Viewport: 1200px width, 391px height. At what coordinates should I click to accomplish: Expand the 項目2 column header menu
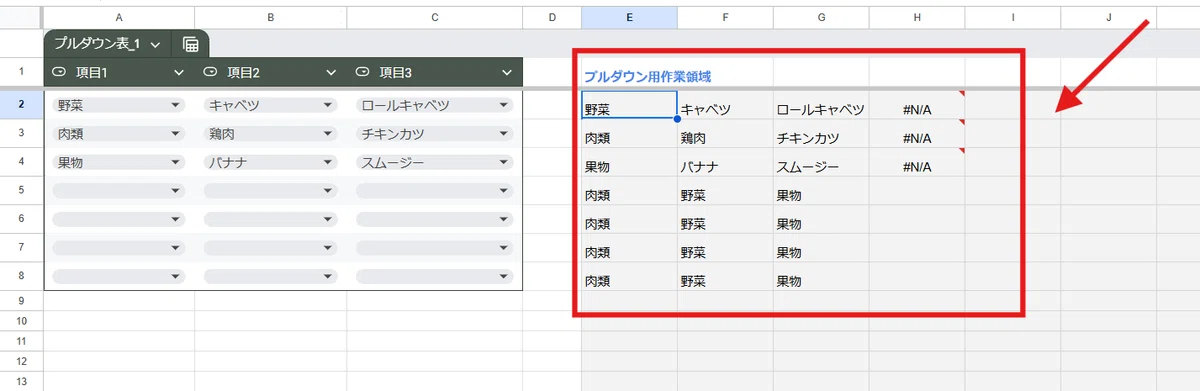point(332,72)
